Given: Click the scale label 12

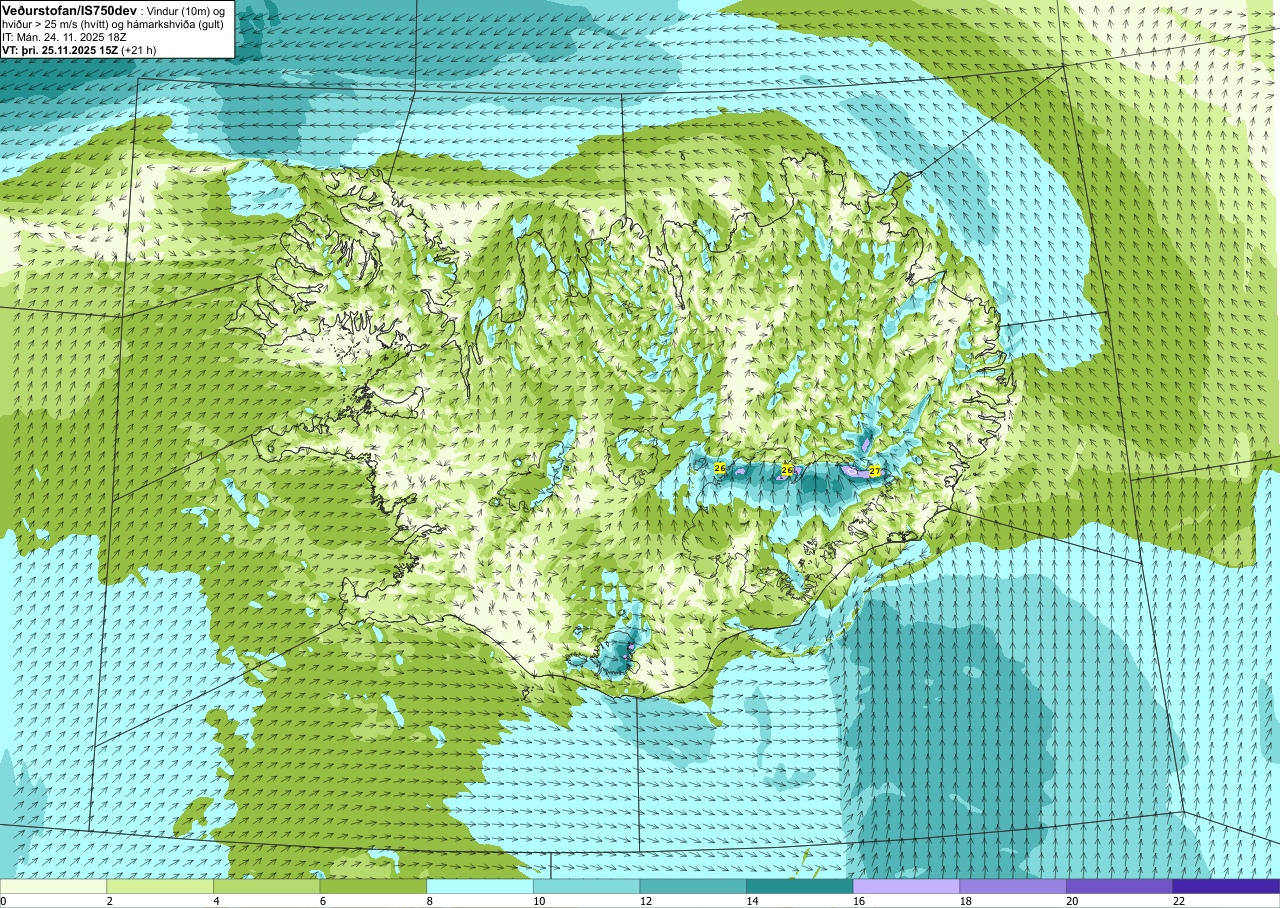Looking at the screenshot, I should pyautogui.click(x=646, y=901).
